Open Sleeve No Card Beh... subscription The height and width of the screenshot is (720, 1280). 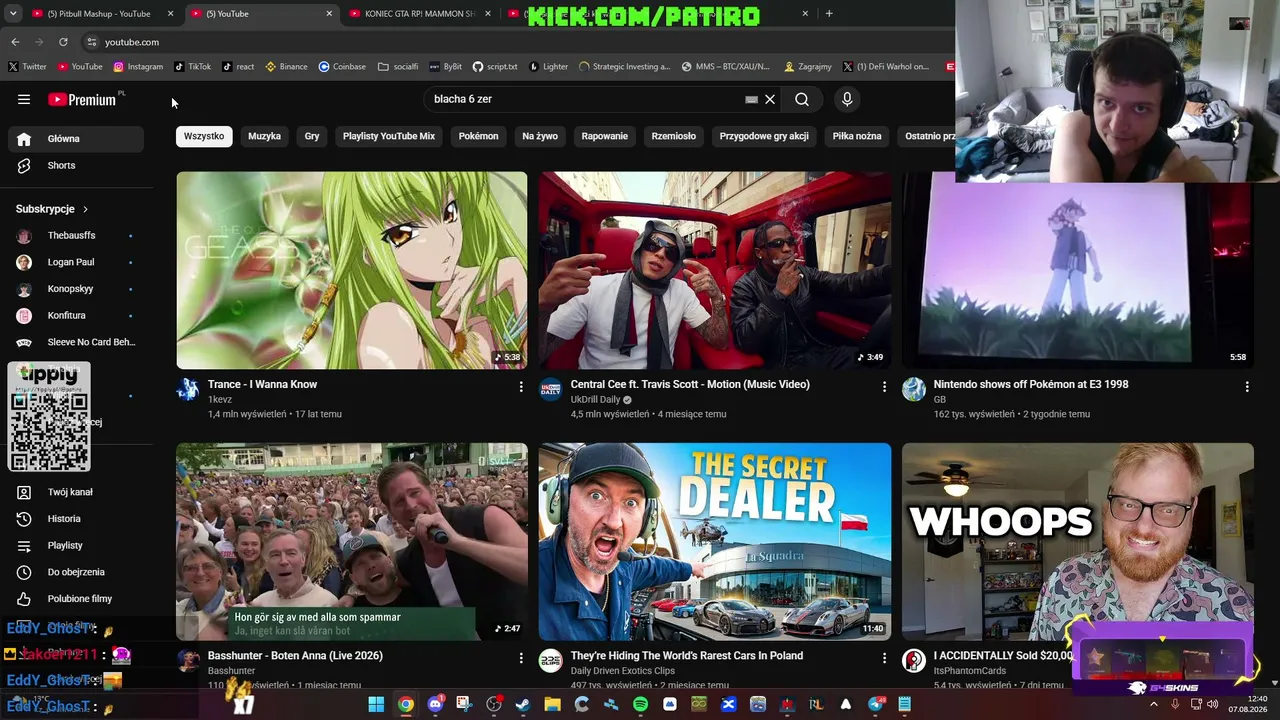[x=76, y=342]
